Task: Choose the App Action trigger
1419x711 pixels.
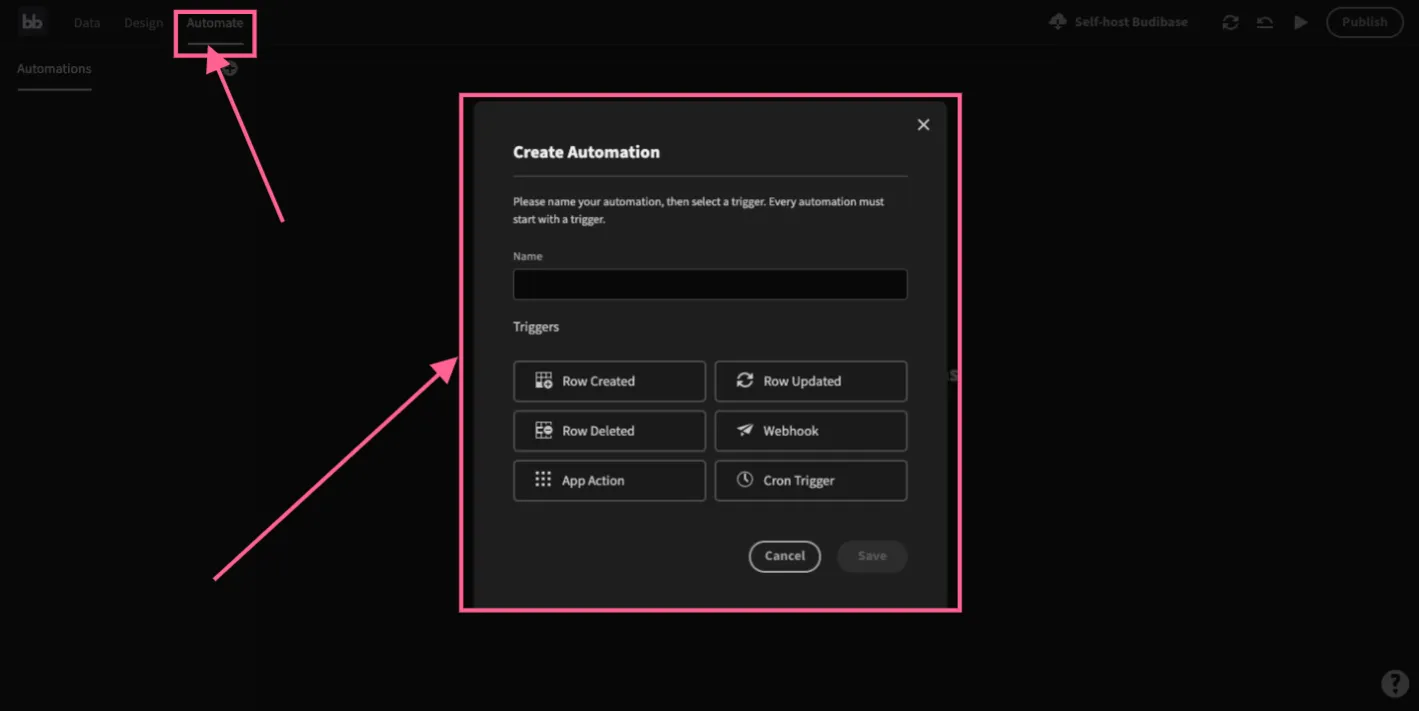Action: [610, 481]
